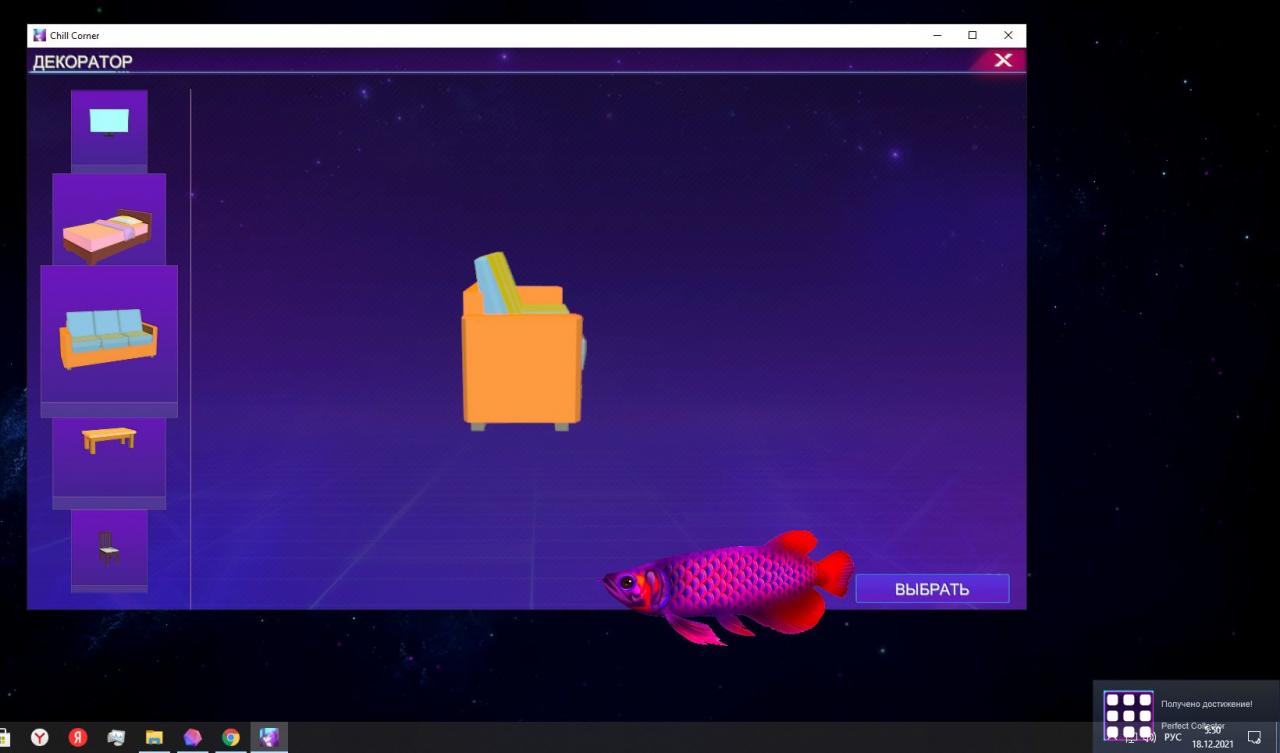
Task: Click the red arowana fish pet
Action: pyautogui.click(x=728, y=587)
